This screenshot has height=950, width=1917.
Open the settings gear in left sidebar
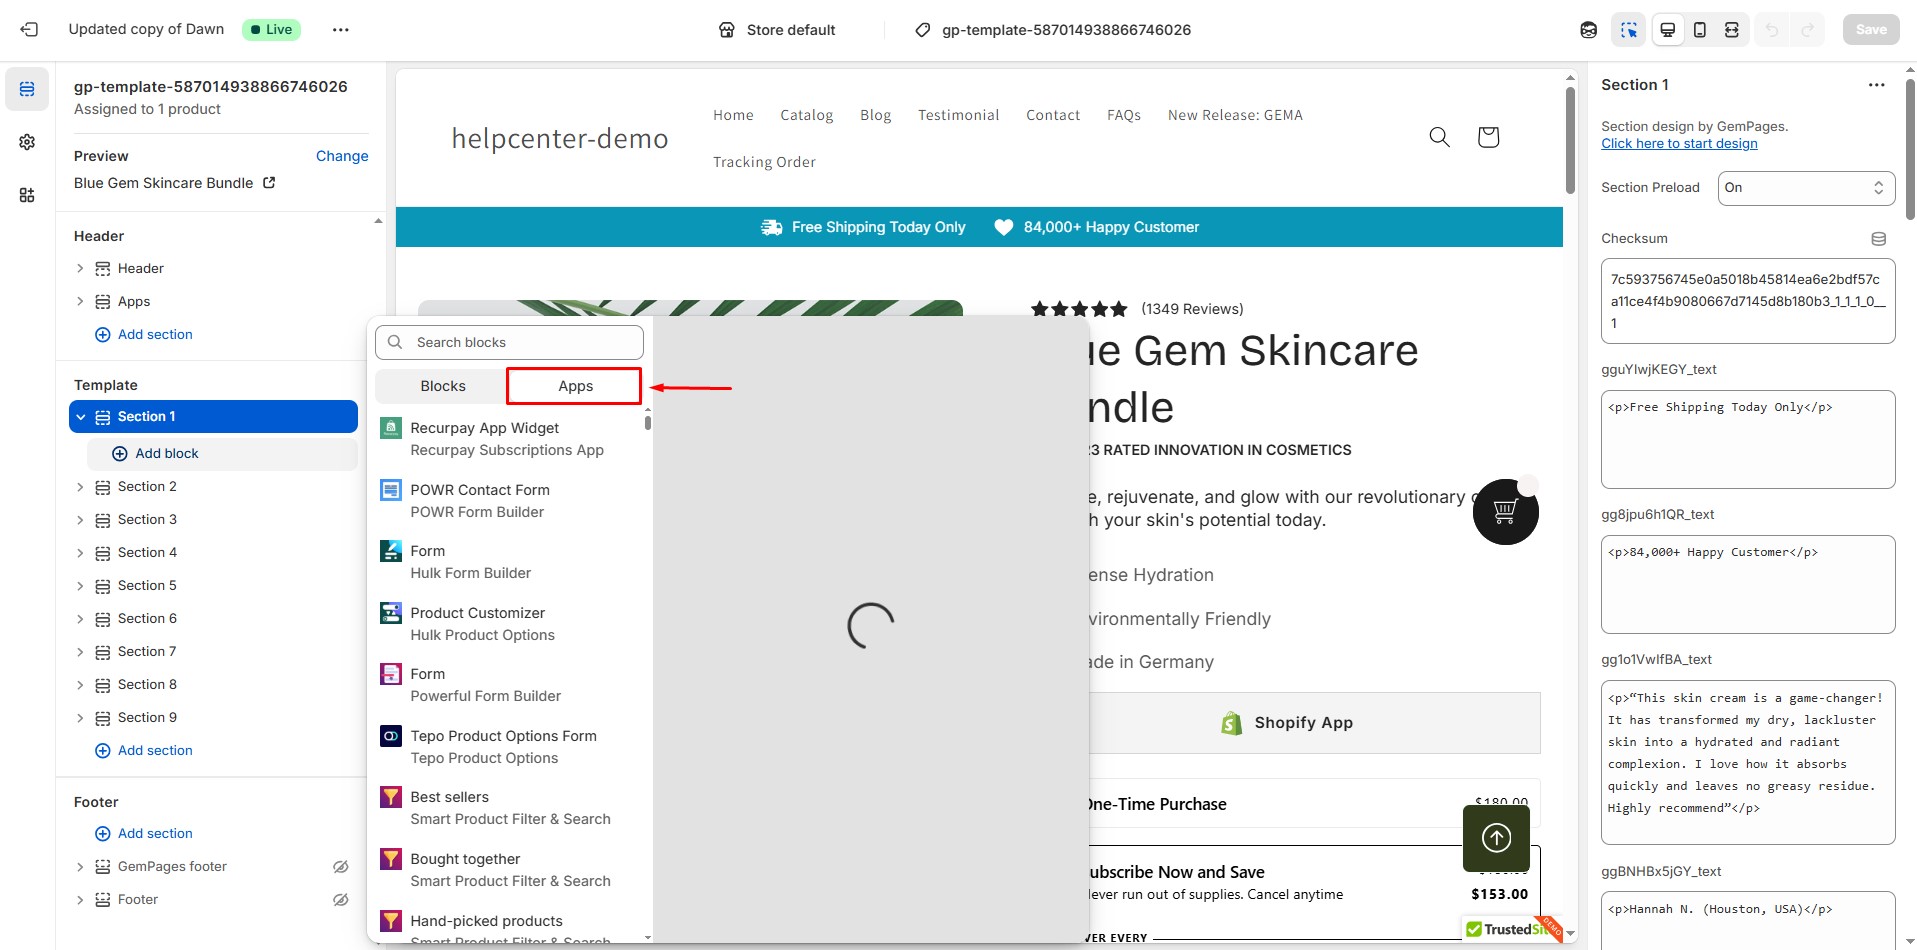pyautogui.click(x=26, y=141)
